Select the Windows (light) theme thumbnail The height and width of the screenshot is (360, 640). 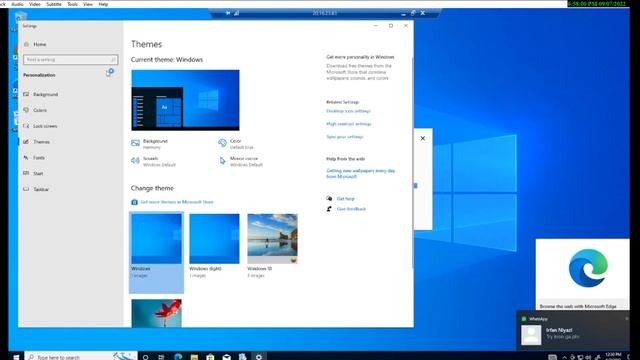click(x=214, y=239)
